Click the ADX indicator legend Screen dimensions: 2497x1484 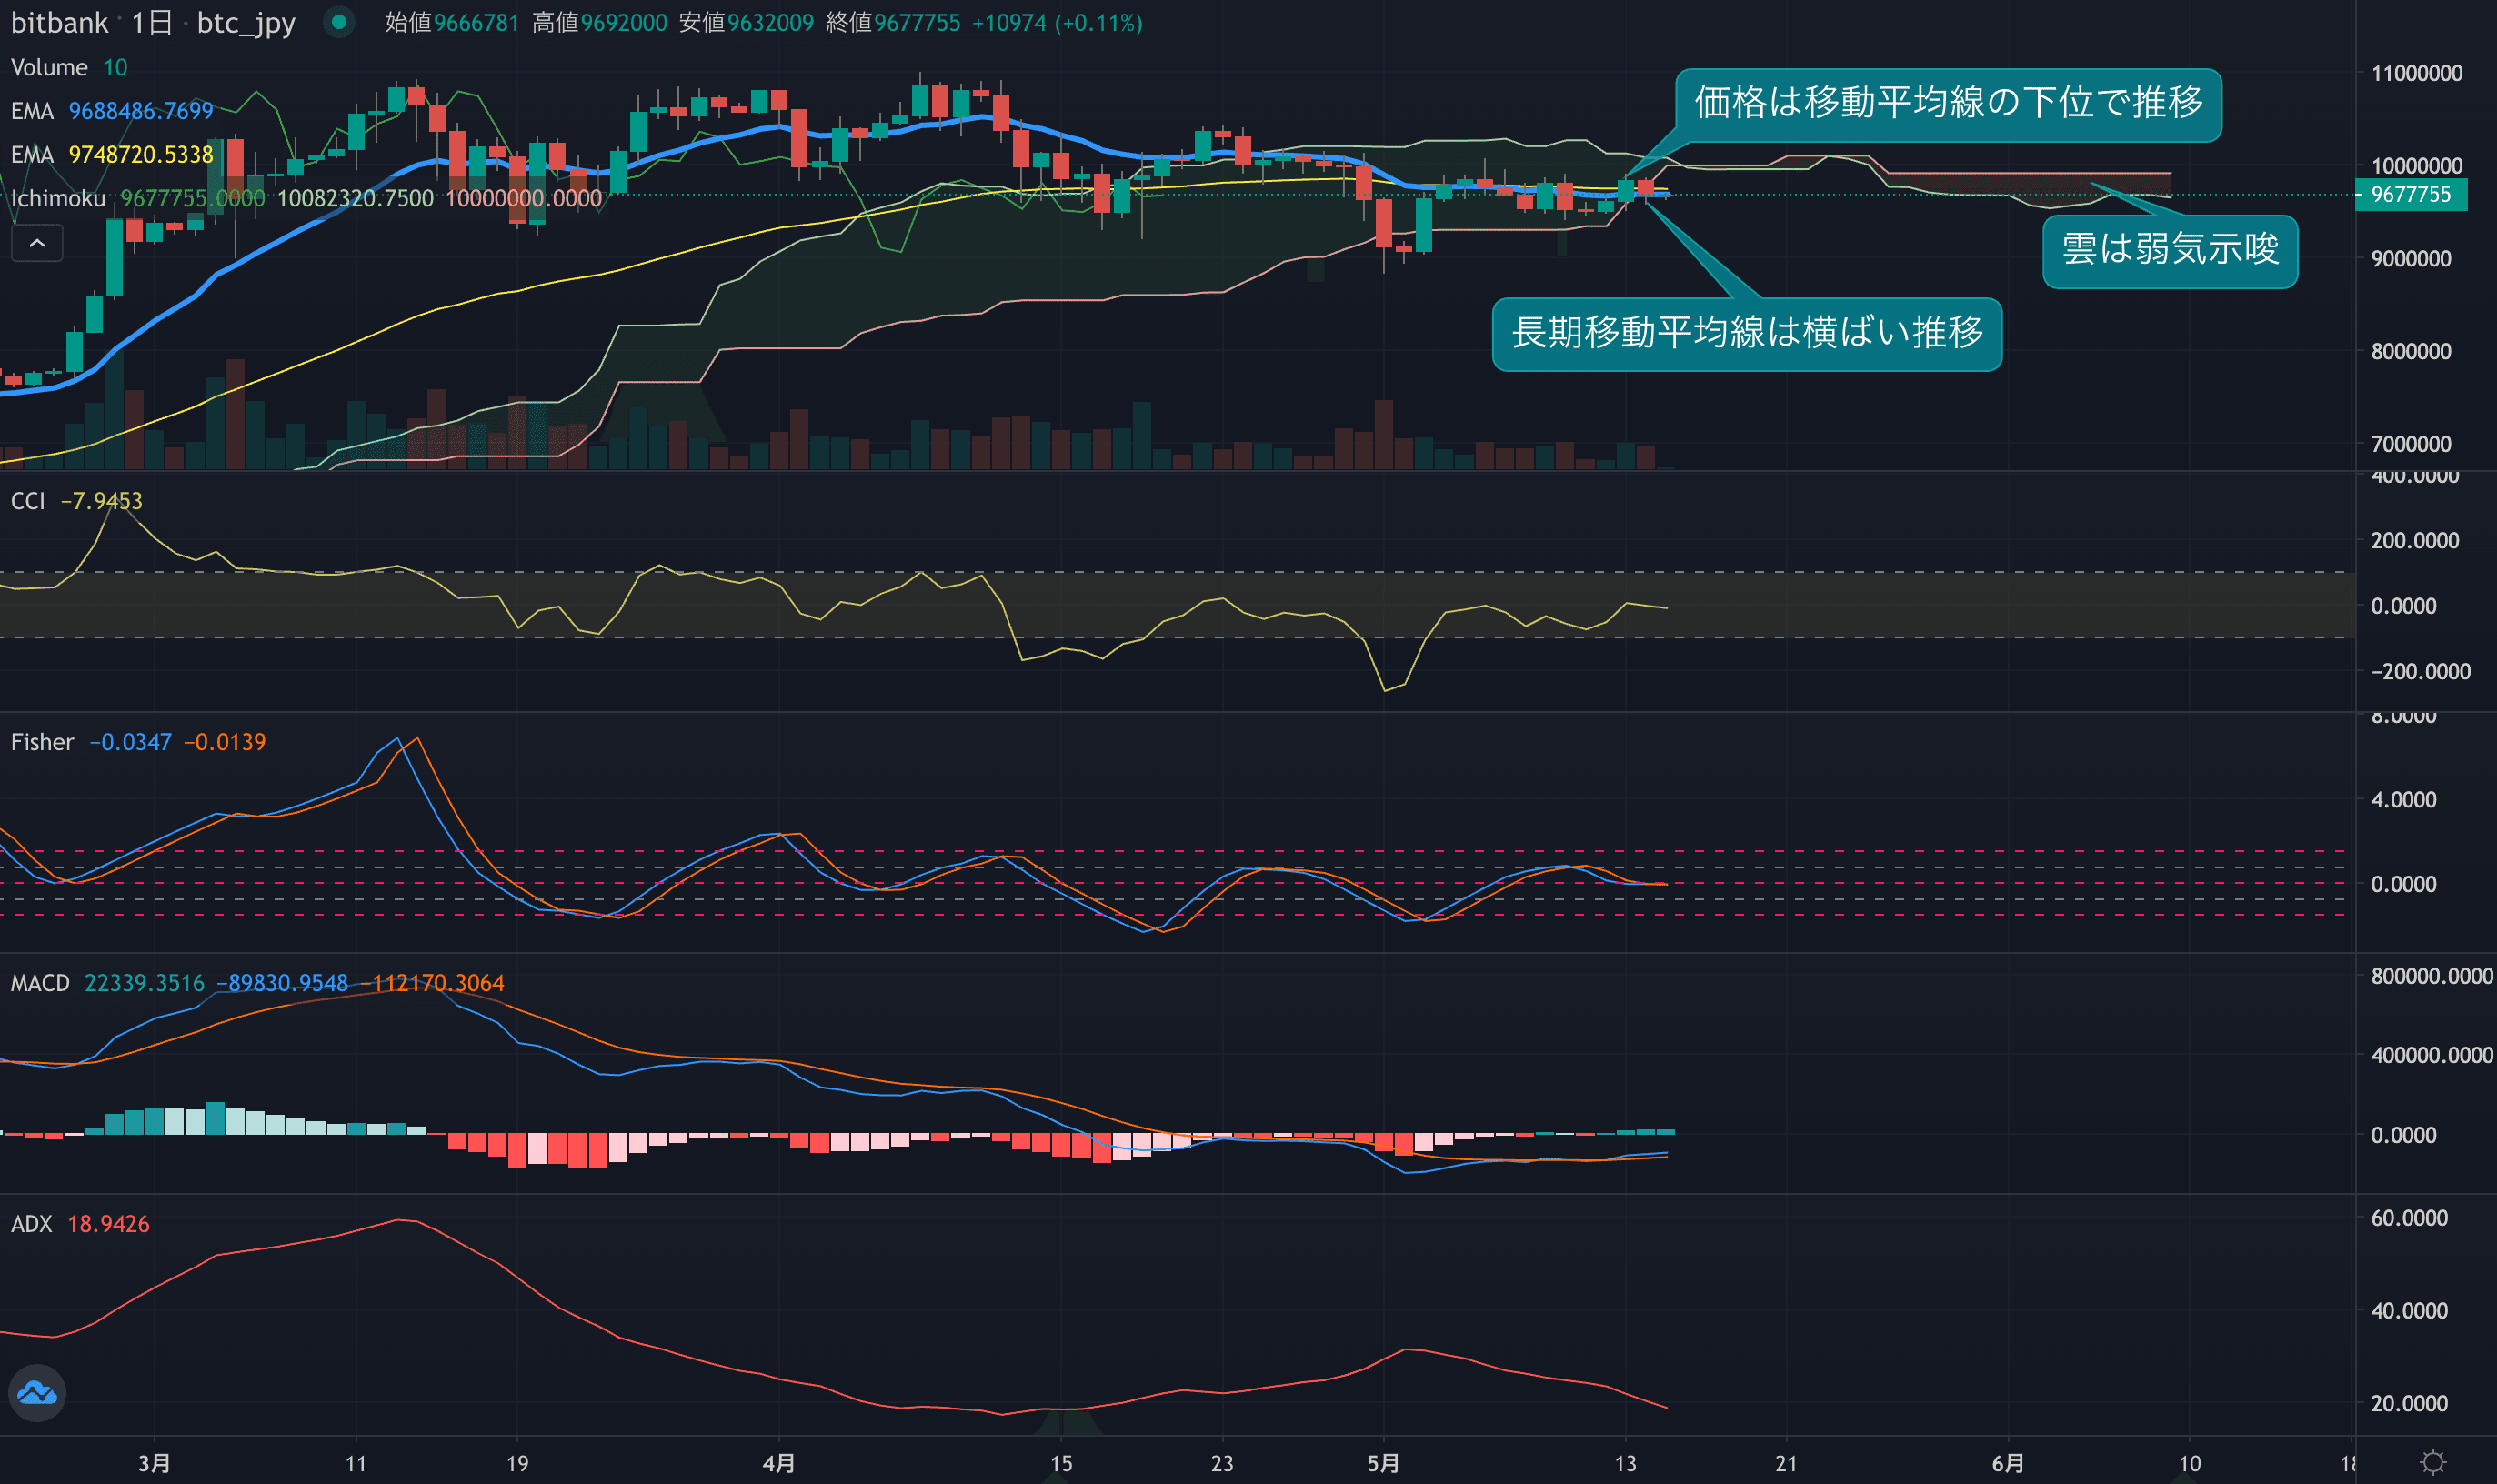(x=31, y=1224)
